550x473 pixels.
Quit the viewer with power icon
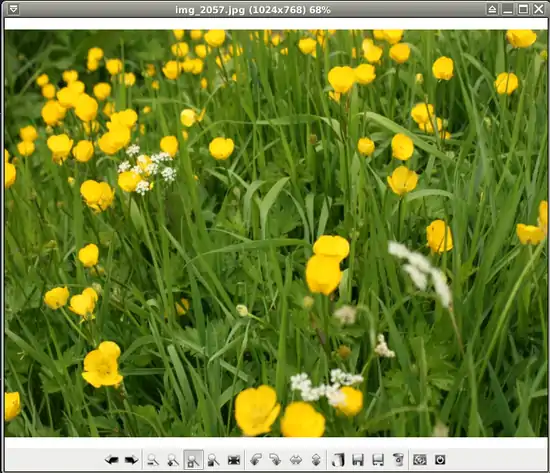[x=440, y=460]
